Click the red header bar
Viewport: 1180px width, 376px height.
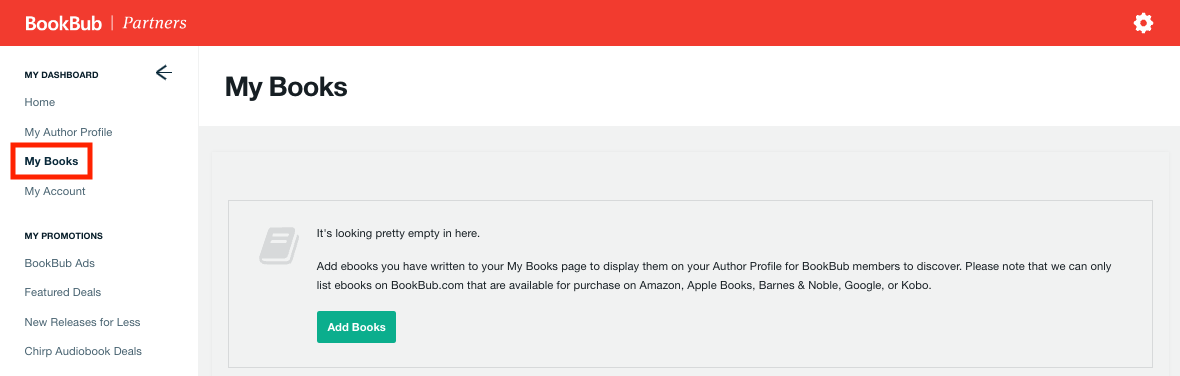click(x=590, y=23)
